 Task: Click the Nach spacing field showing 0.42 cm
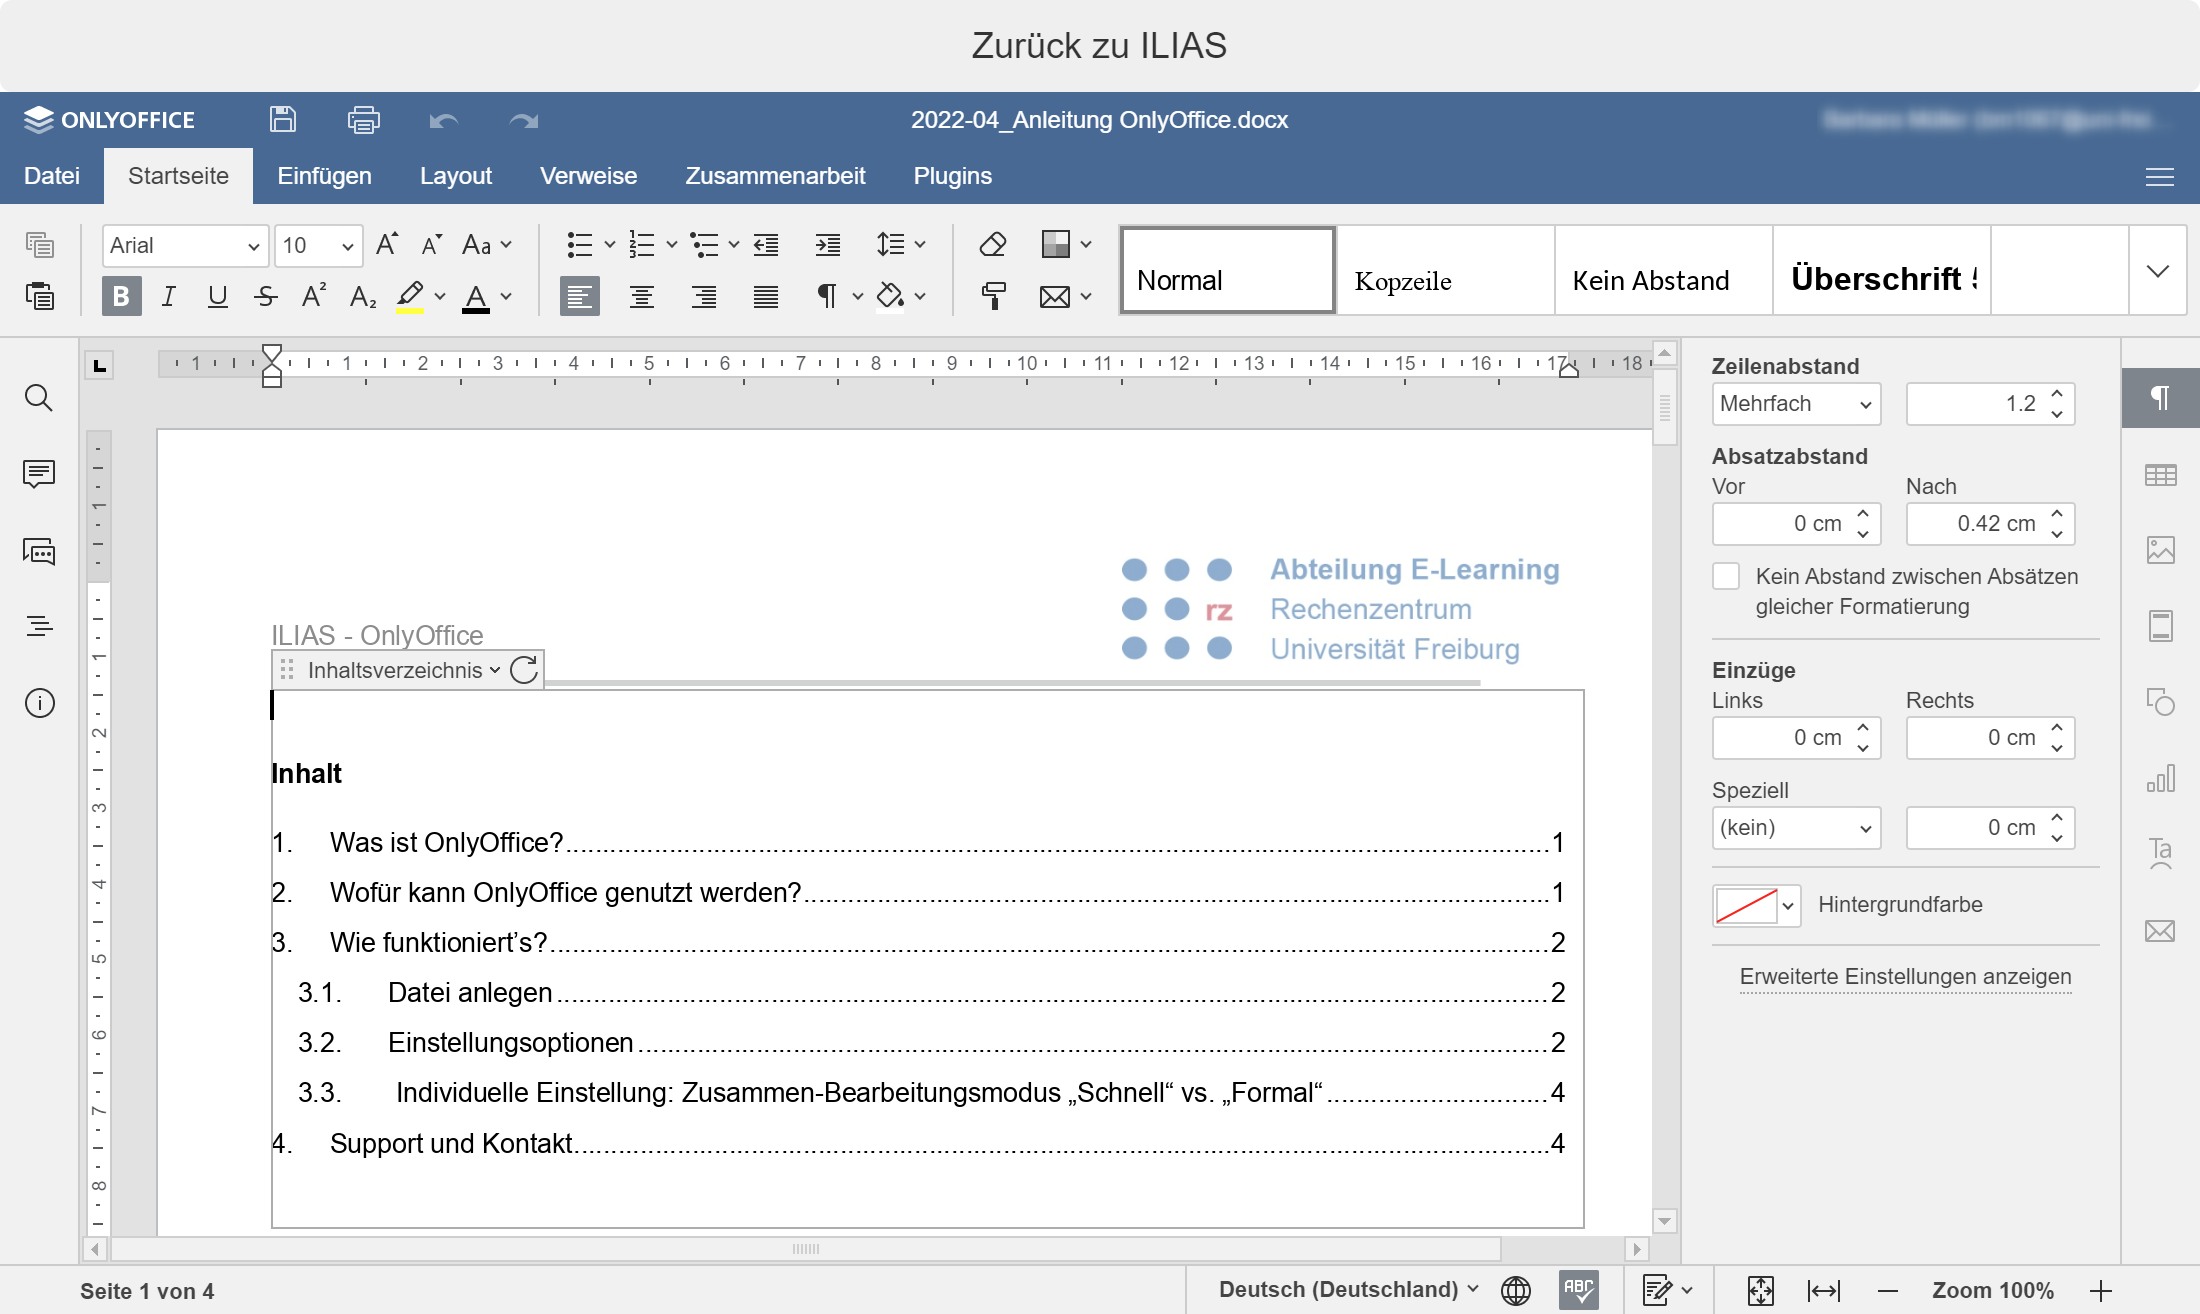click(1990, 524)
